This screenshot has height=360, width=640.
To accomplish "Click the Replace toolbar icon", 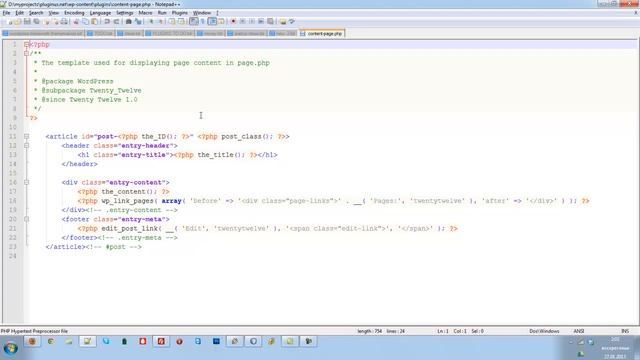I will (x=138, y=21).
